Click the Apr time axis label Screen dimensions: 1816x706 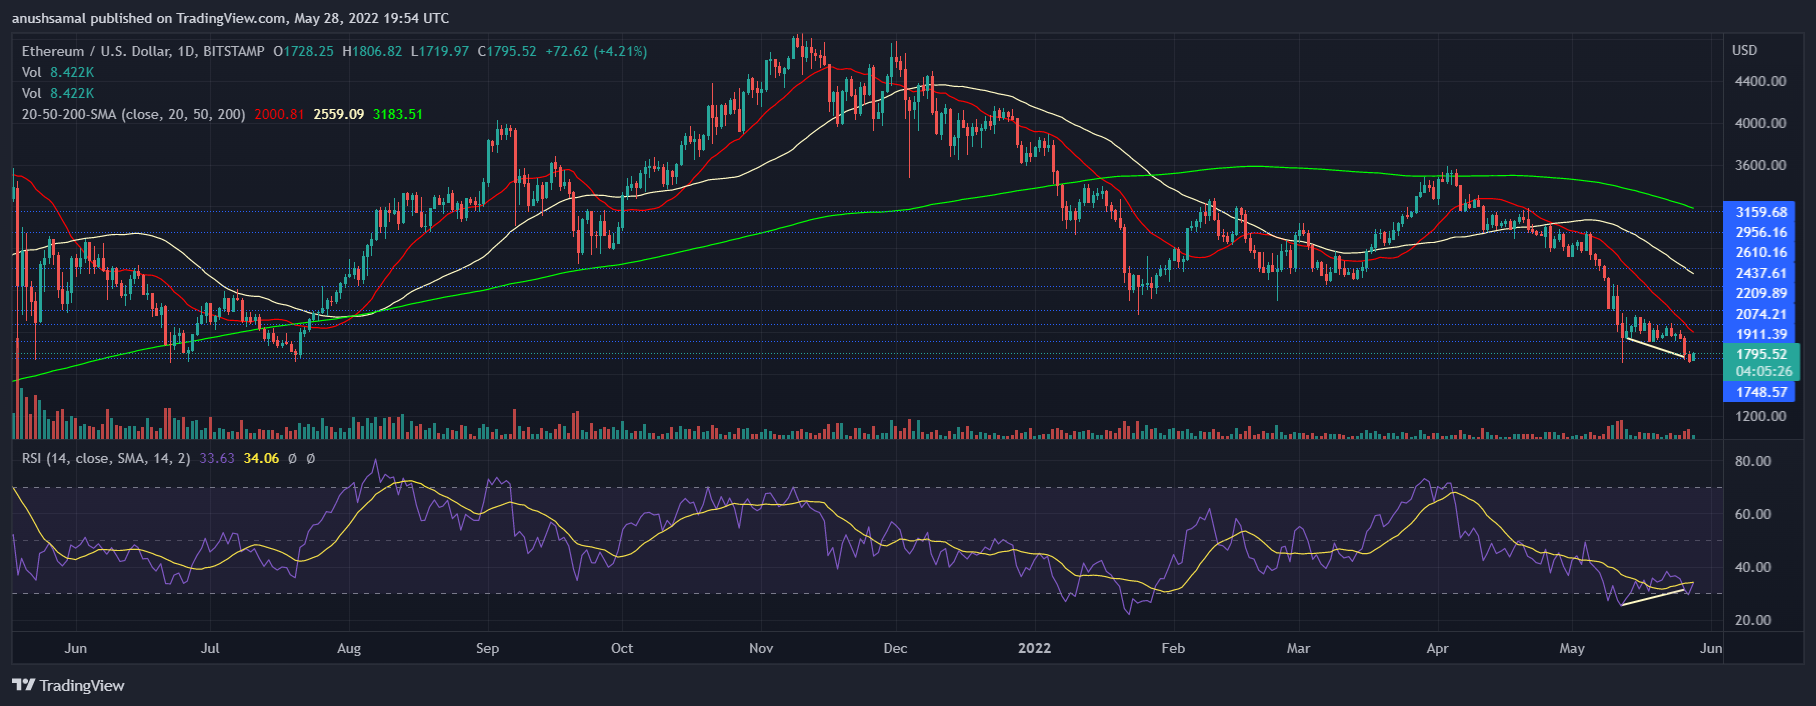1437,648
